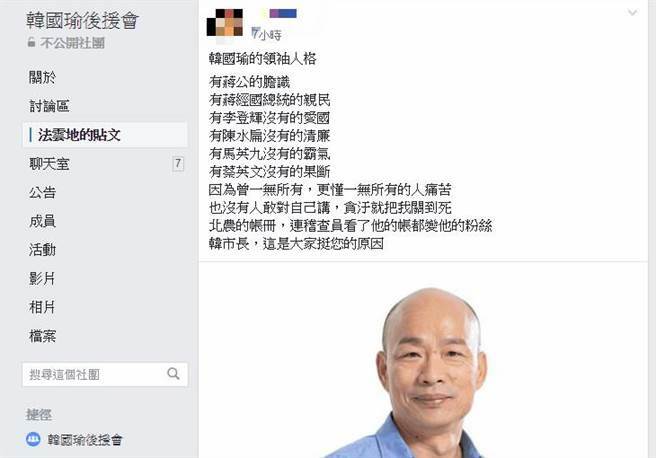Open 影片 in the sidebar

[x=42, y=279]
